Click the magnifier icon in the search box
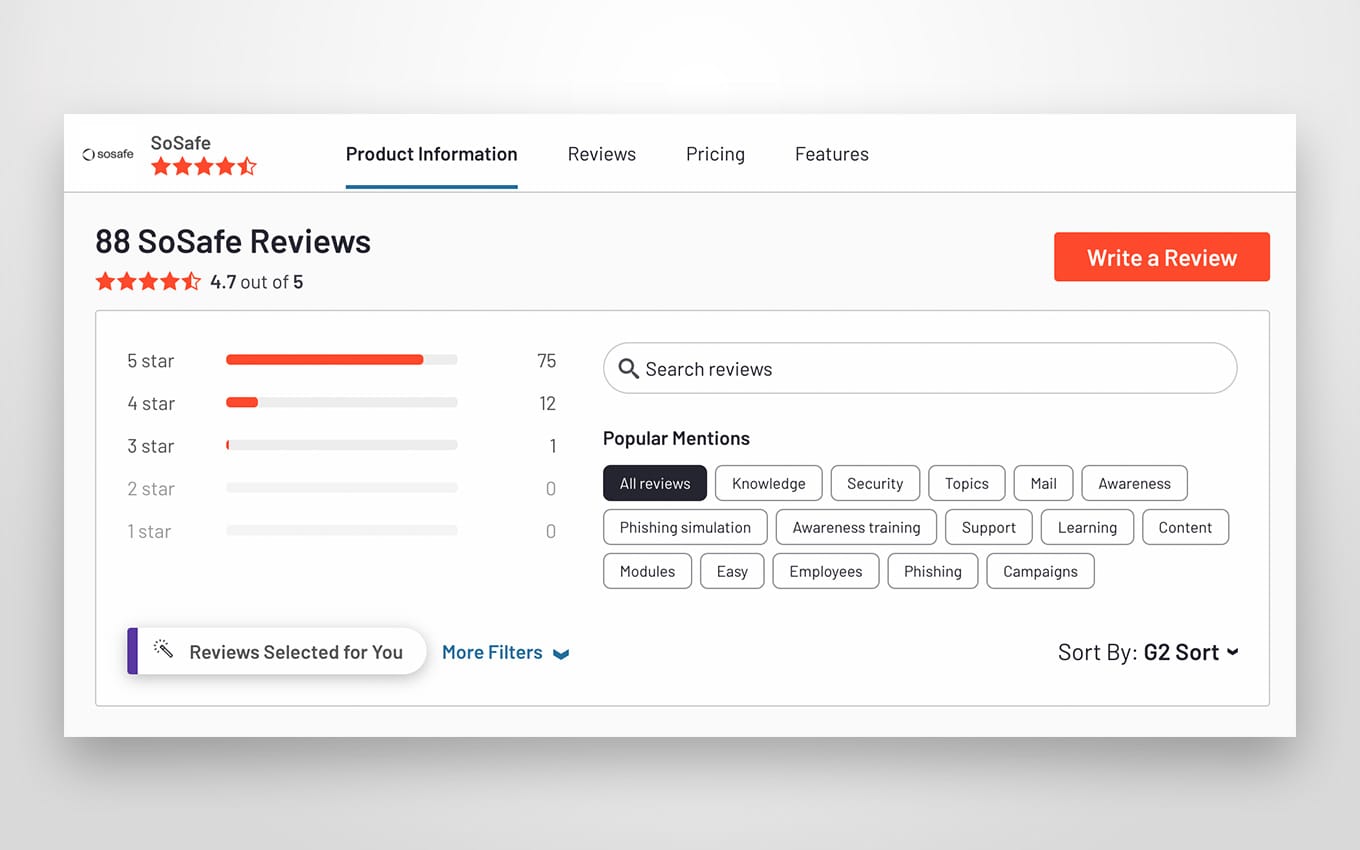 (x=629, y=369)
